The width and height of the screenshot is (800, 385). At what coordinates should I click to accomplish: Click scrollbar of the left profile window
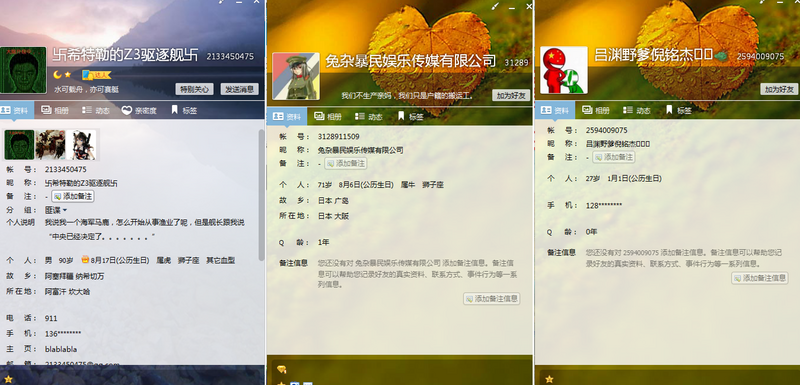262,194
